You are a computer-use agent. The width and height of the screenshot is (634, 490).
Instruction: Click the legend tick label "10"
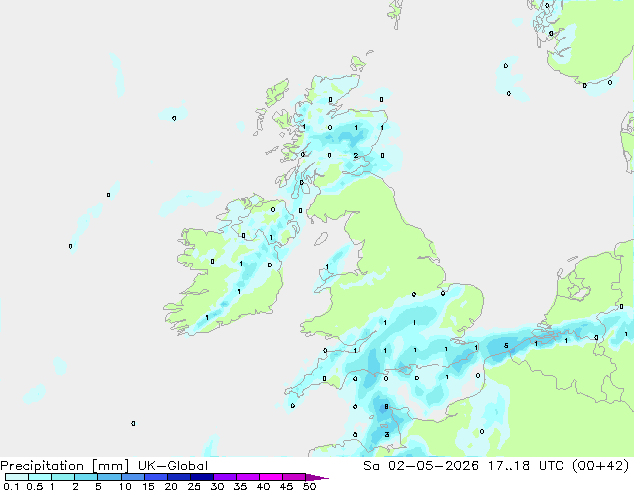tap(125, 486)
